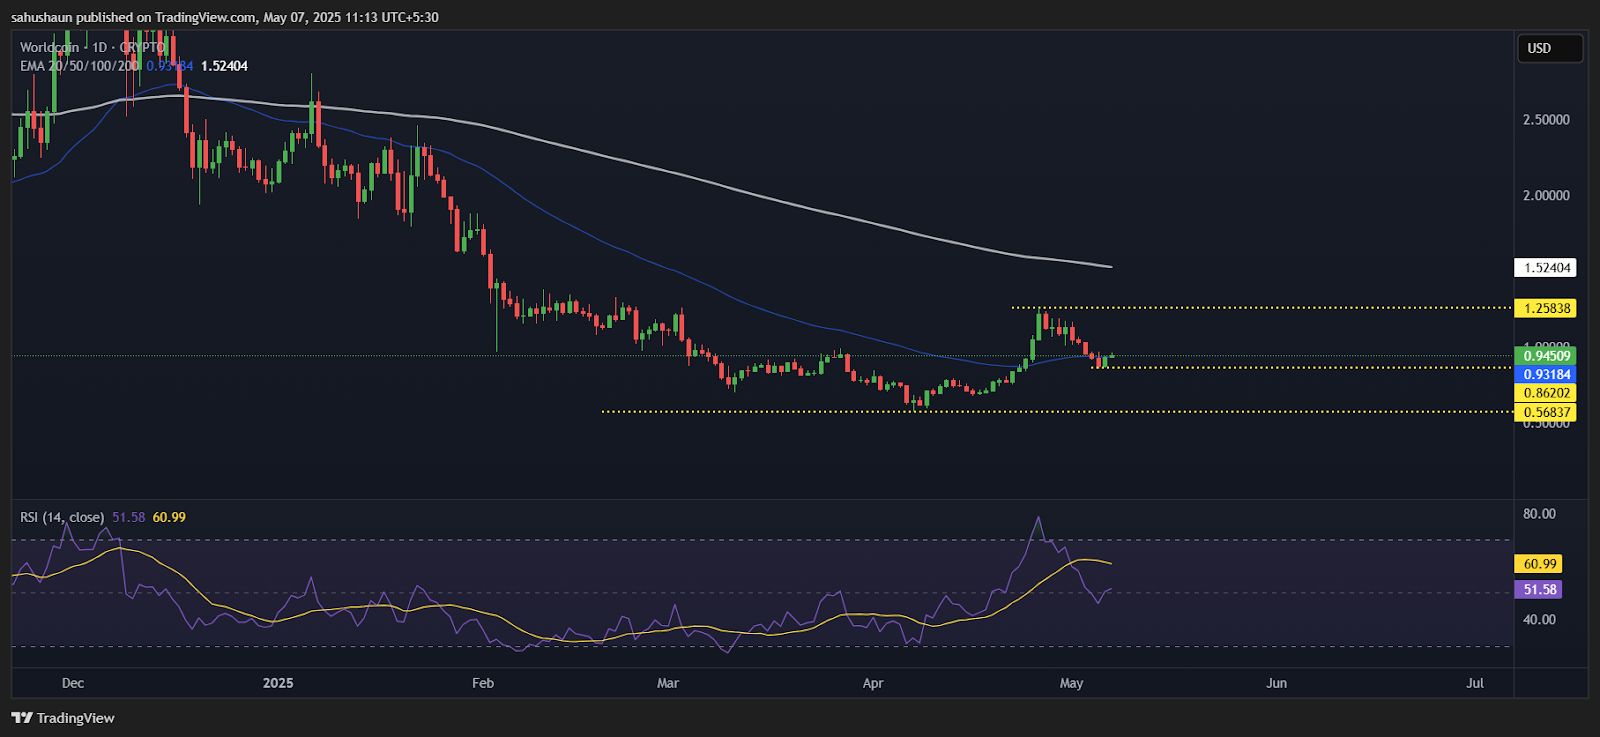Click the Feb label on time axis
1600x737 pixels.
click(x=483, y=684)
